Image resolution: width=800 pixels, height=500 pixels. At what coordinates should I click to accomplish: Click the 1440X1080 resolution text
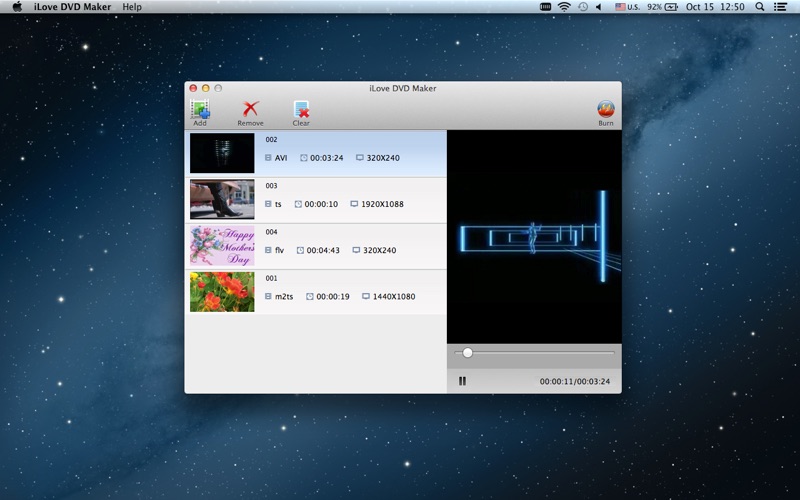pos(394,296)
